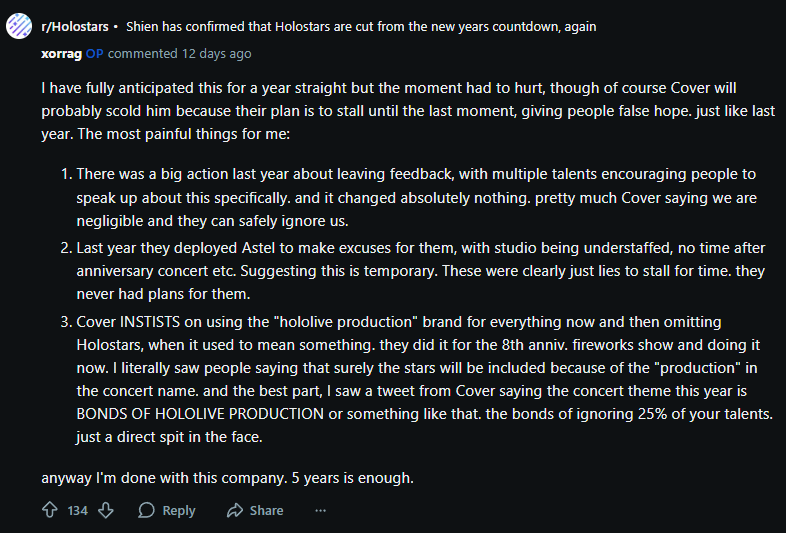Click the 134 vote count
Image resolution: width=786 pixels, height=533 pixels.
click(78, 510)
